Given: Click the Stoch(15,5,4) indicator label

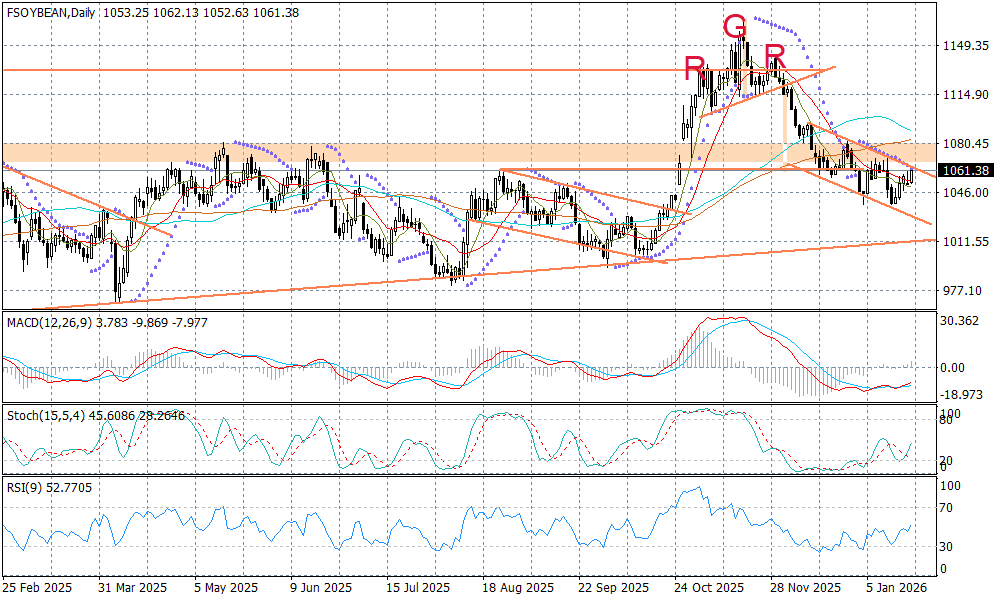Looking at the screenshot, I should coord(42,412).
